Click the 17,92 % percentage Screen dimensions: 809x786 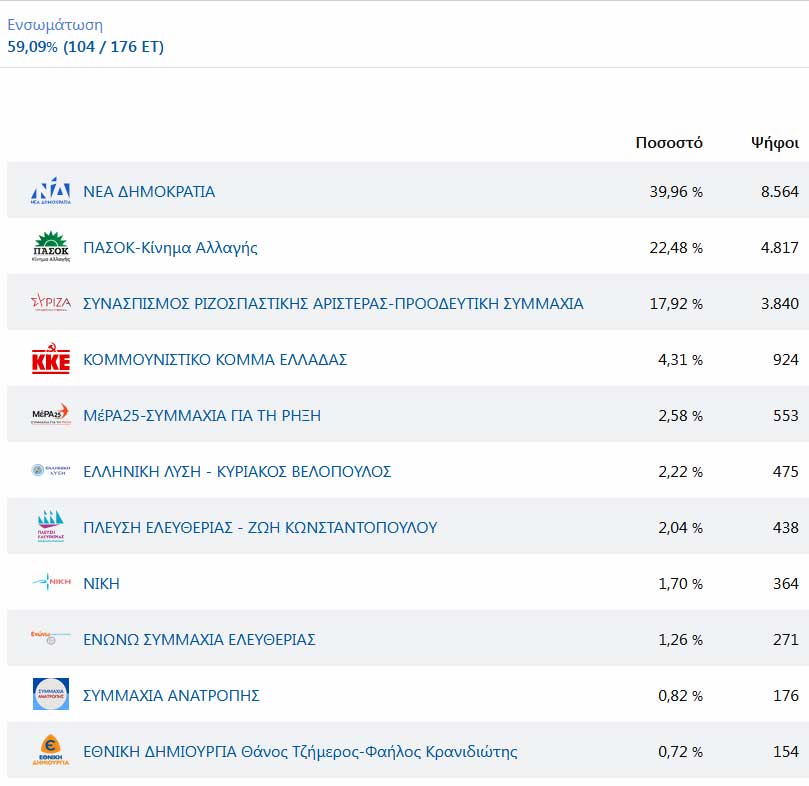click(x=676, y=304)
